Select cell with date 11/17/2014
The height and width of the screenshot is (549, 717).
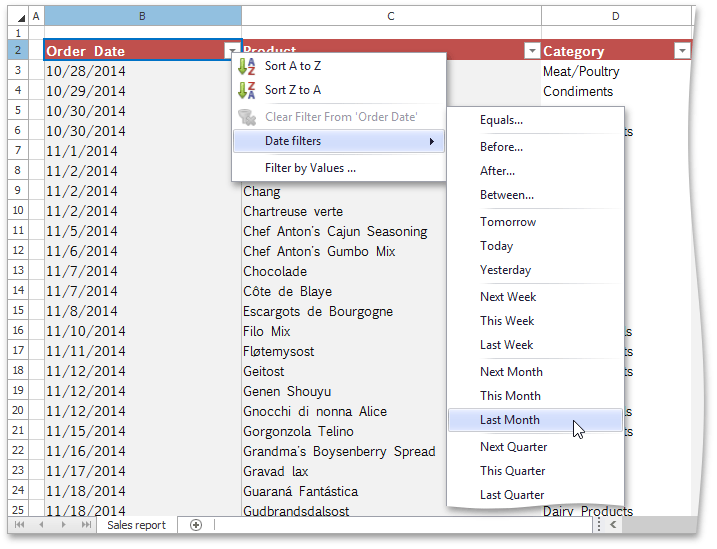point(143,471)
